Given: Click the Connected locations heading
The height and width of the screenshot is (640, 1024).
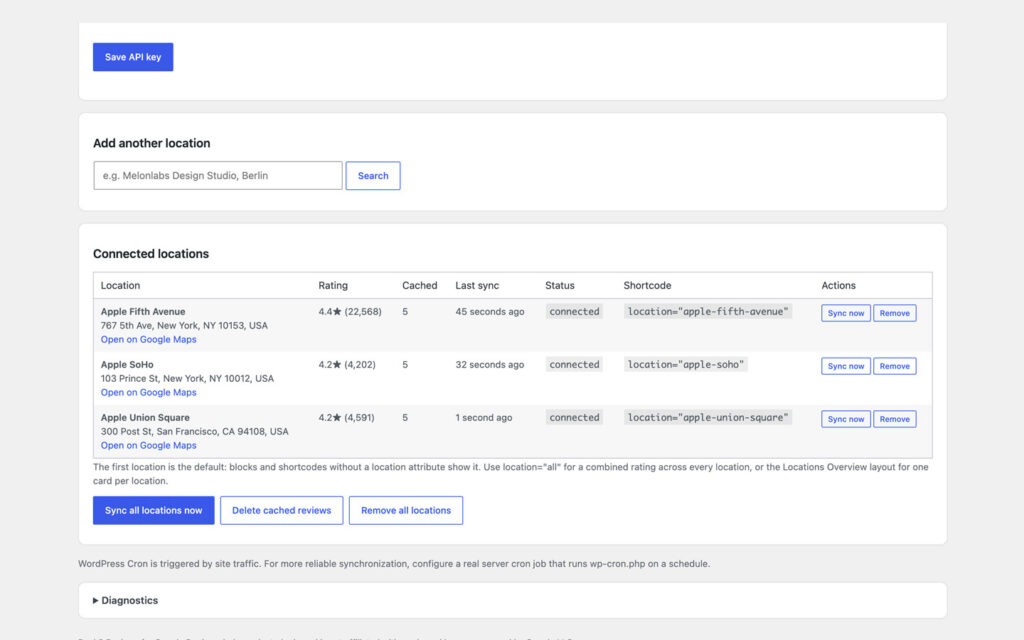Looking at the screenshot, I should 151,253.
